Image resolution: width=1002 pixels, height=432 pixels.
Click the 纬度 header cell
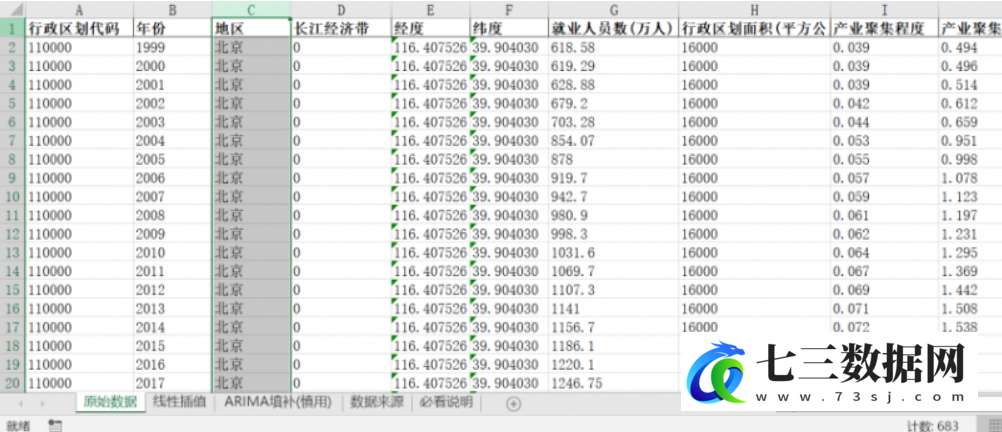click(x=509, y=29)
